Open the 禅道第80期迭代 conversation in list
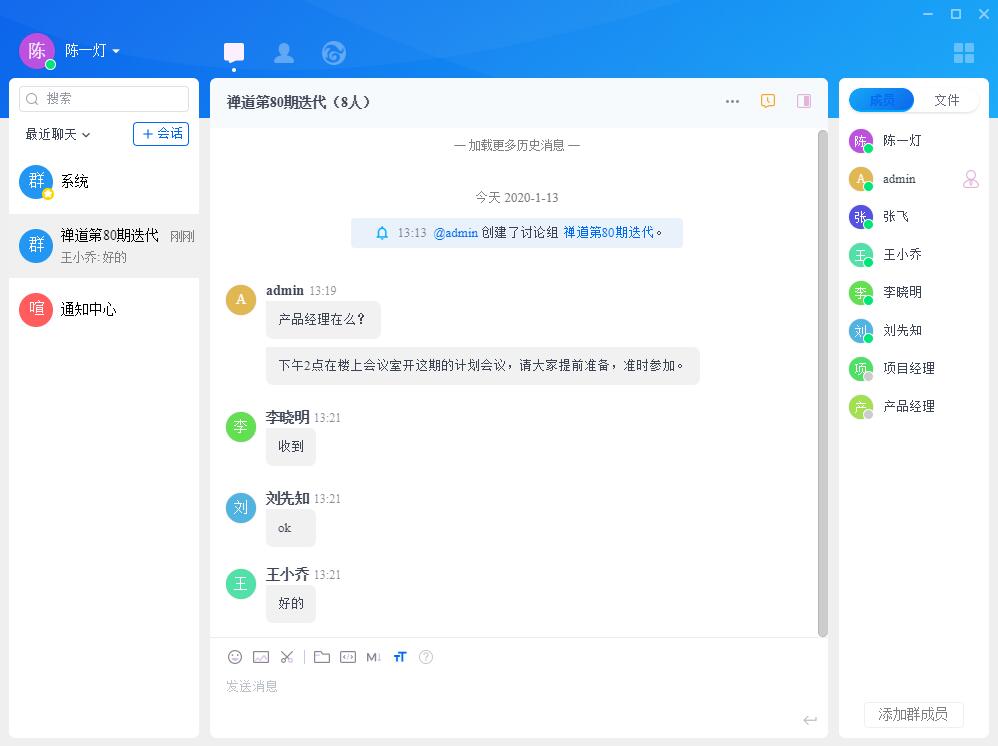 click(x=104, y=246)
